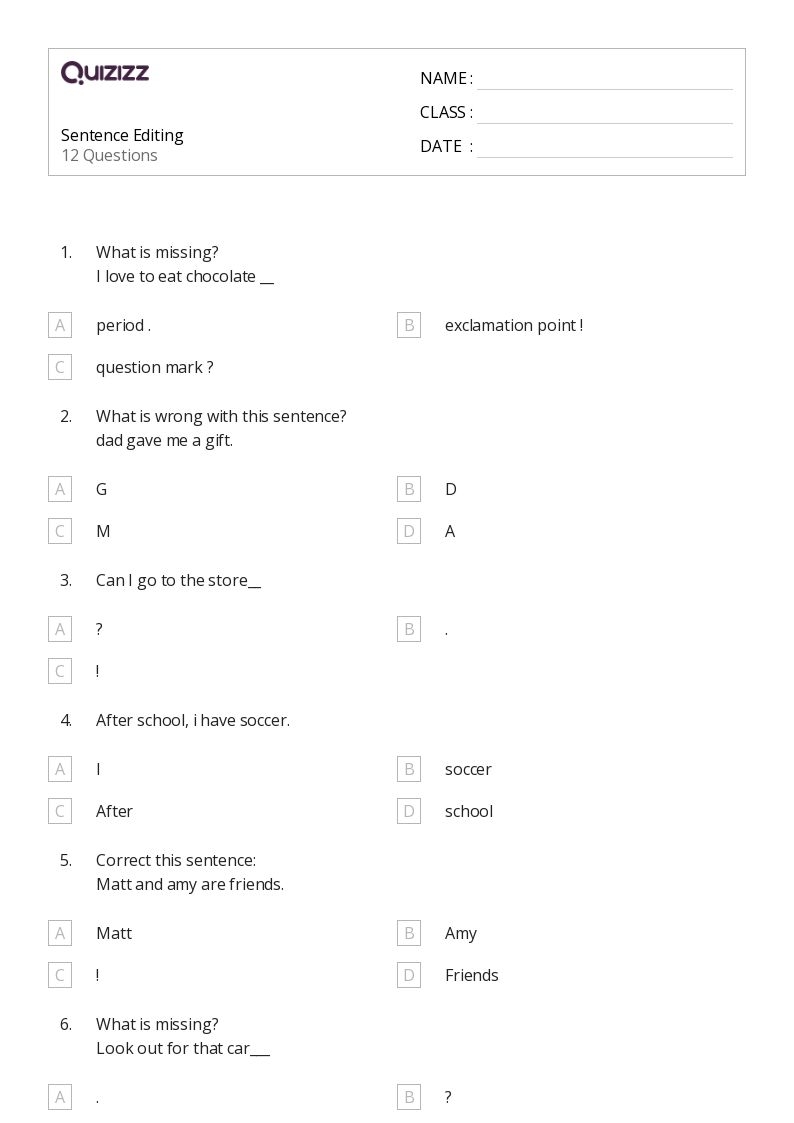Check box D next to 'Friends'
Screen dimensions: 794x1123
(x=409, y=975)
